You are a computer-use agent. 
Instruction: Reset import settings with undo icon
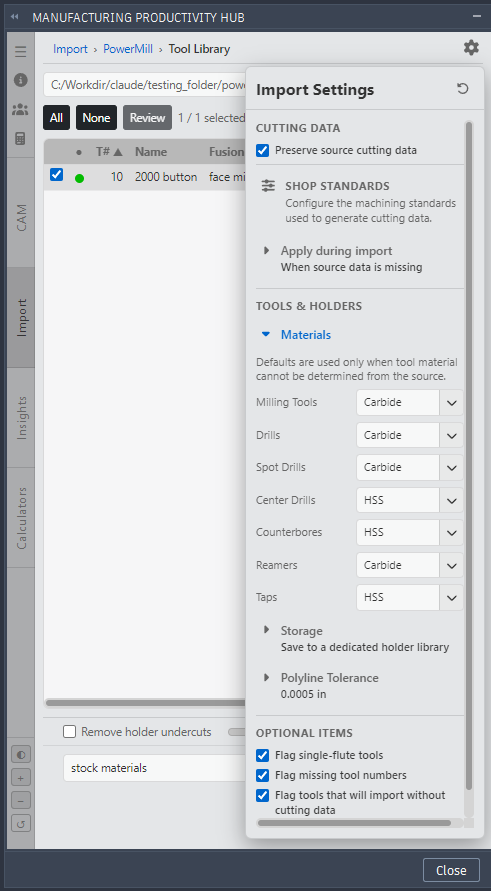coord(463,89)
